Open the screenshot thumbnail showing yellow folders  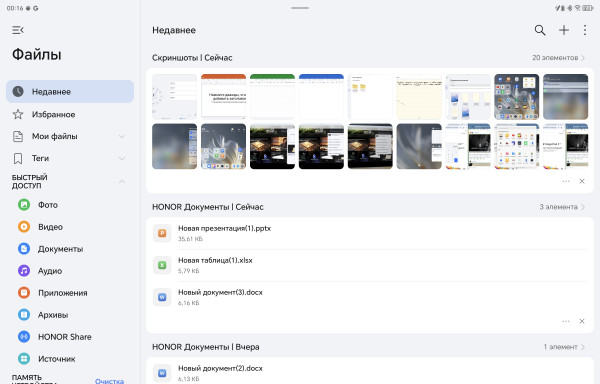(x=370, y=97)
